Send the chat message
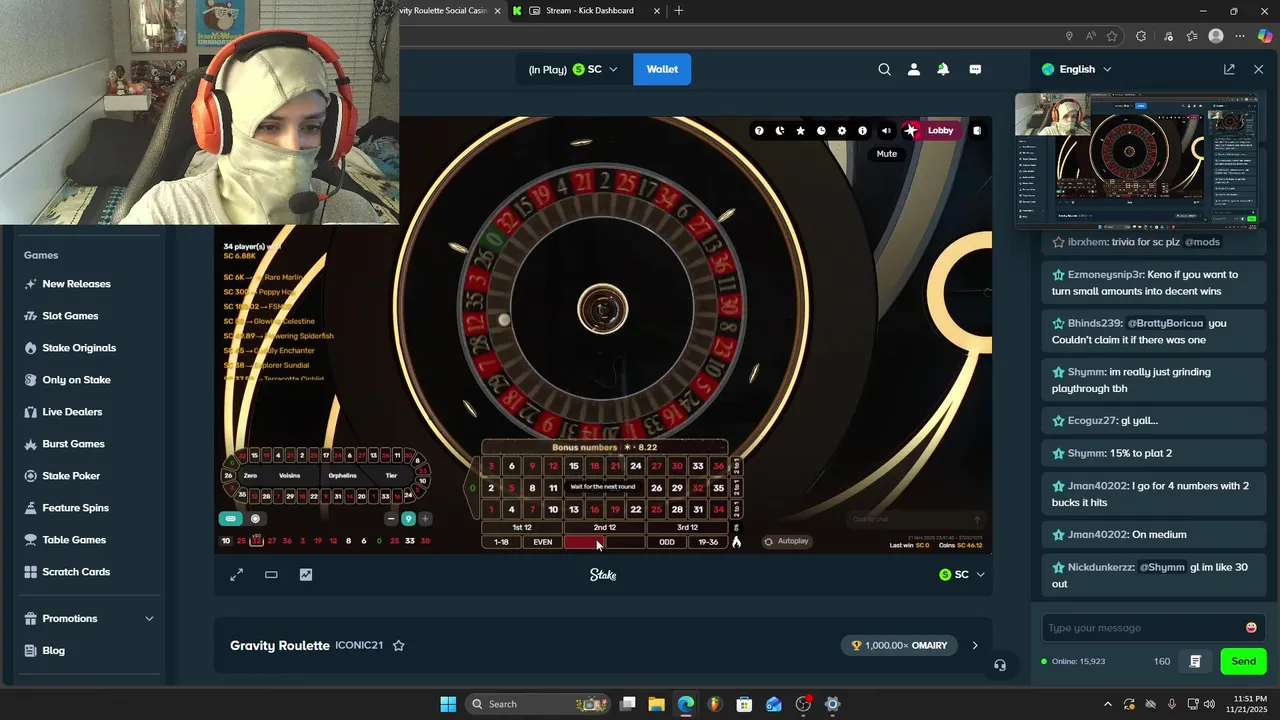1280x720 pixels. 1244,661
